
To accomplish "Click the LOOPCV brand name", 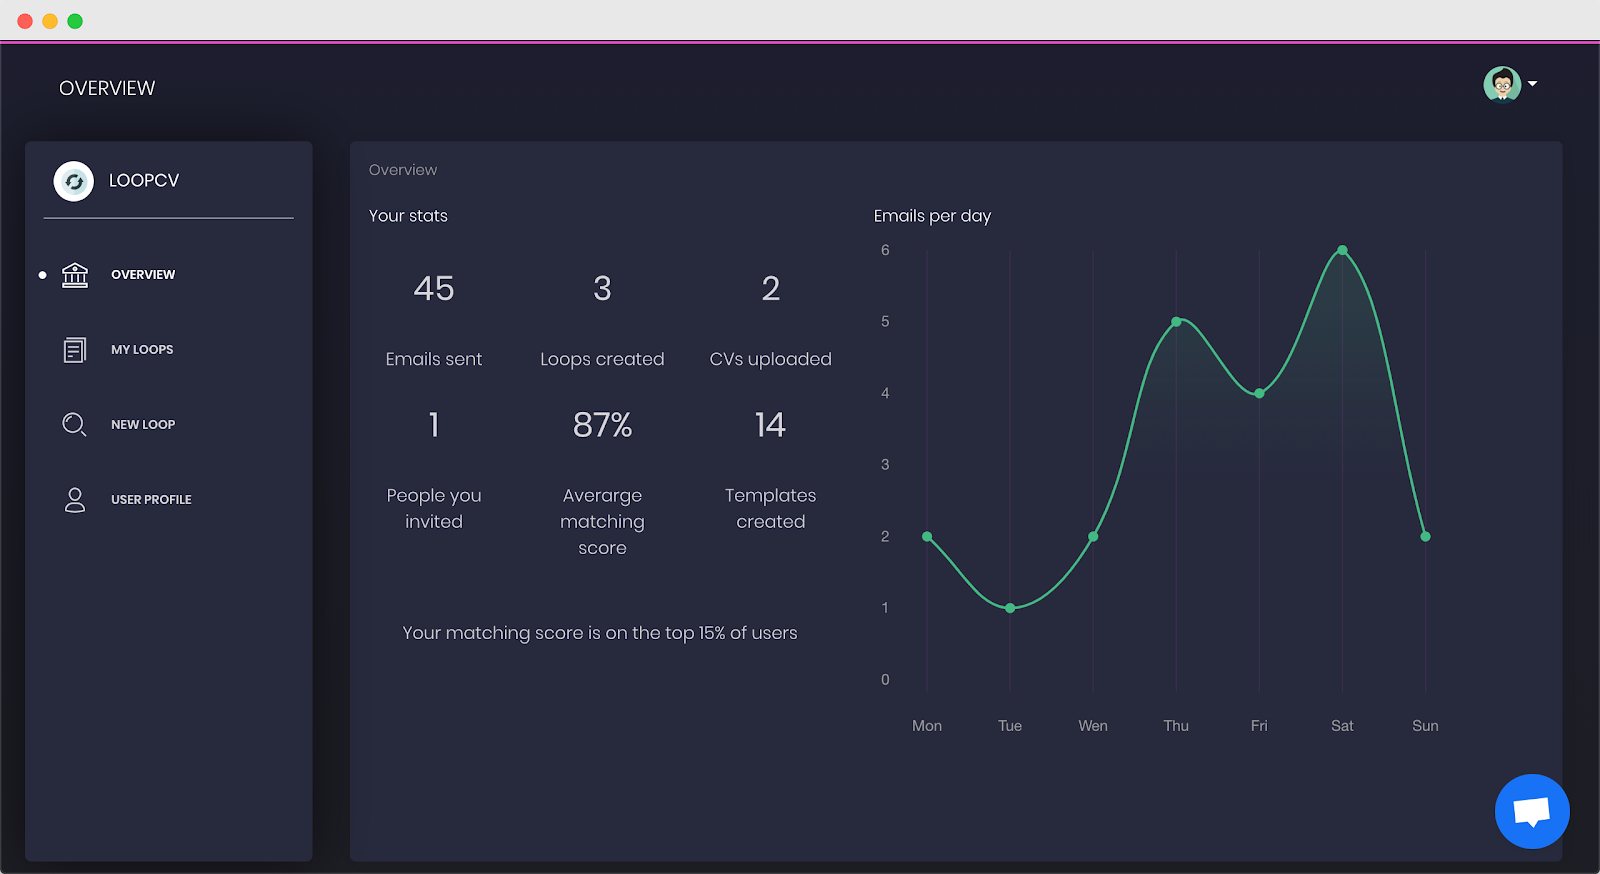I will tap(144, 181).
